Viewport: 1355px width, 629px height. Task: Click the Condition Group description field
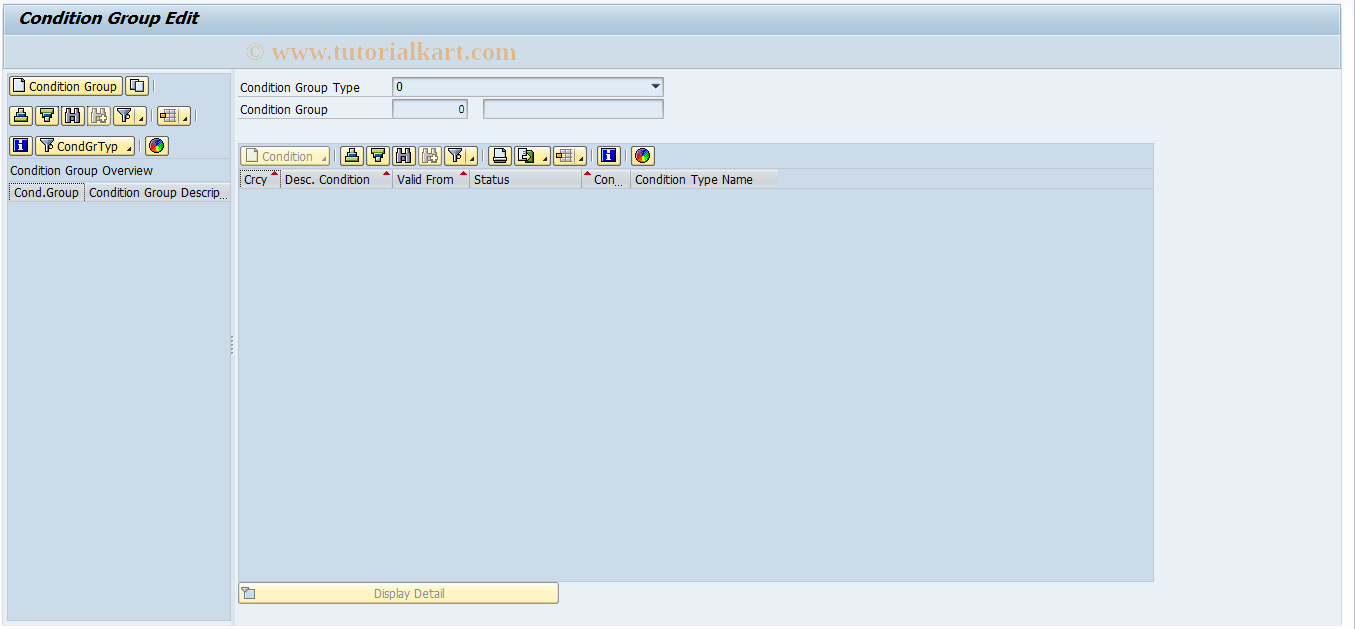[x=573, y=109]
